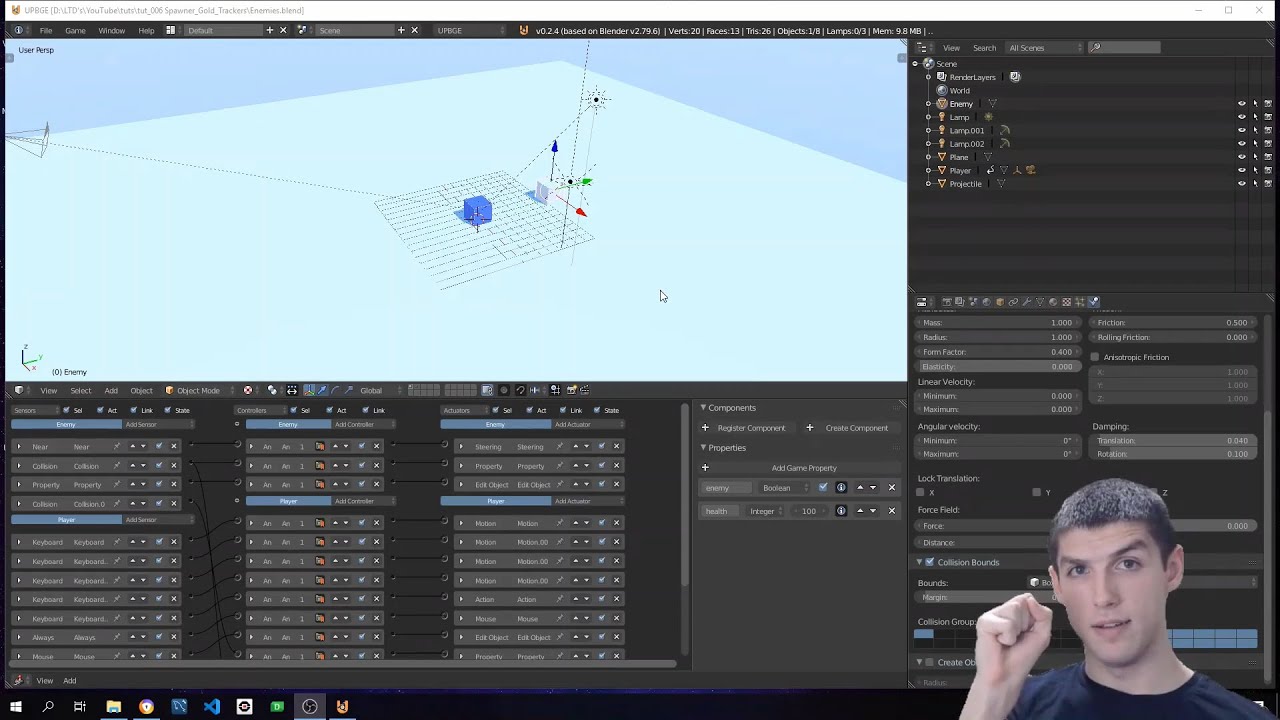Open the Window menu
The height and width of the screenshot is (720, 1280).
[x=111, y=30]
